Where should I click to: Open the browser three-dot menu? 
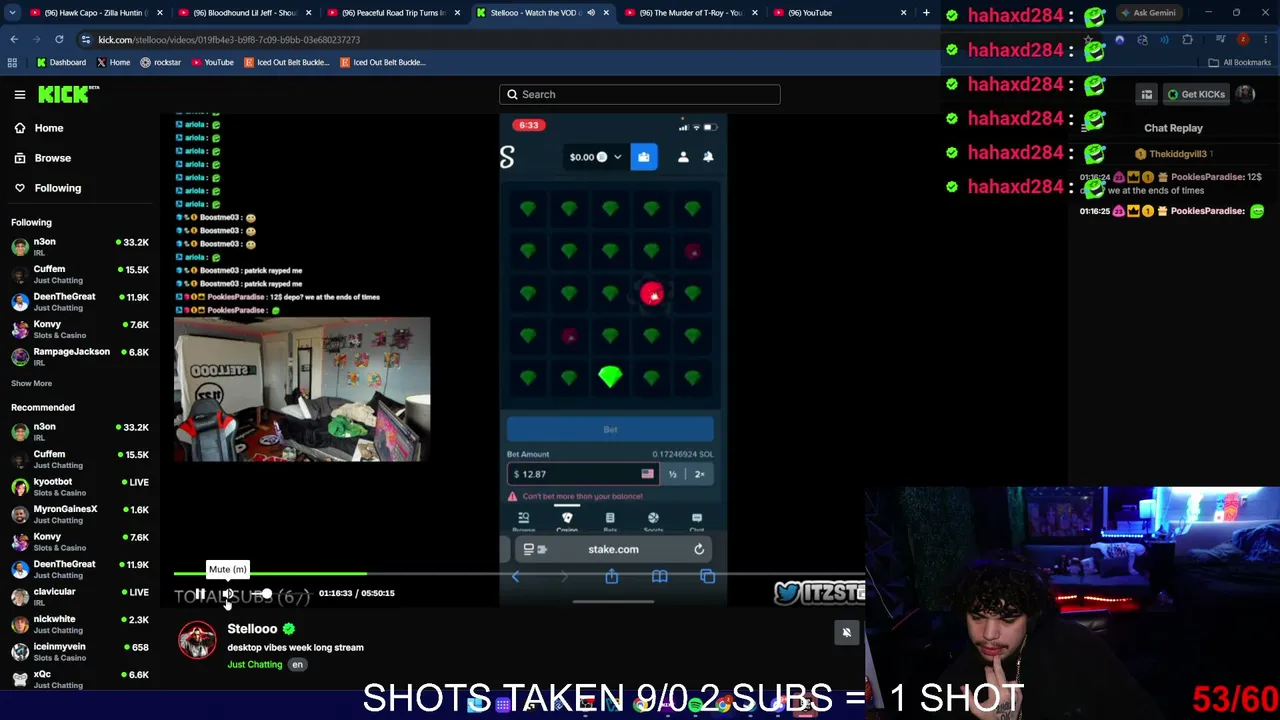coord(1267,40)
